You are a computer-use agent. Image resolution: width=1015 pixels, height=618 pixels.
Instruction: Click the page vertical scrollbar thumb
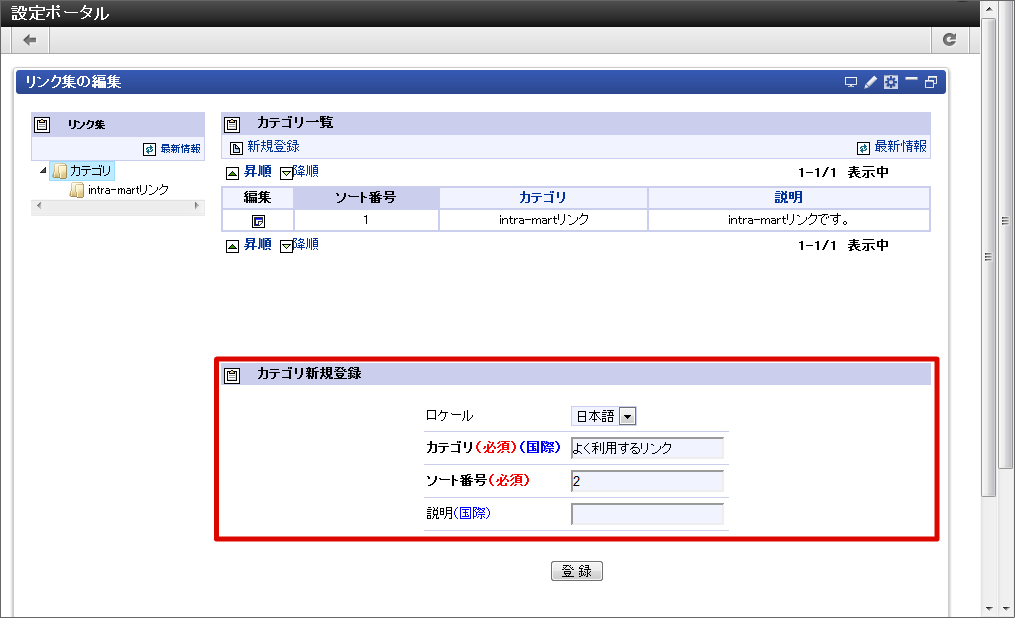988,257
